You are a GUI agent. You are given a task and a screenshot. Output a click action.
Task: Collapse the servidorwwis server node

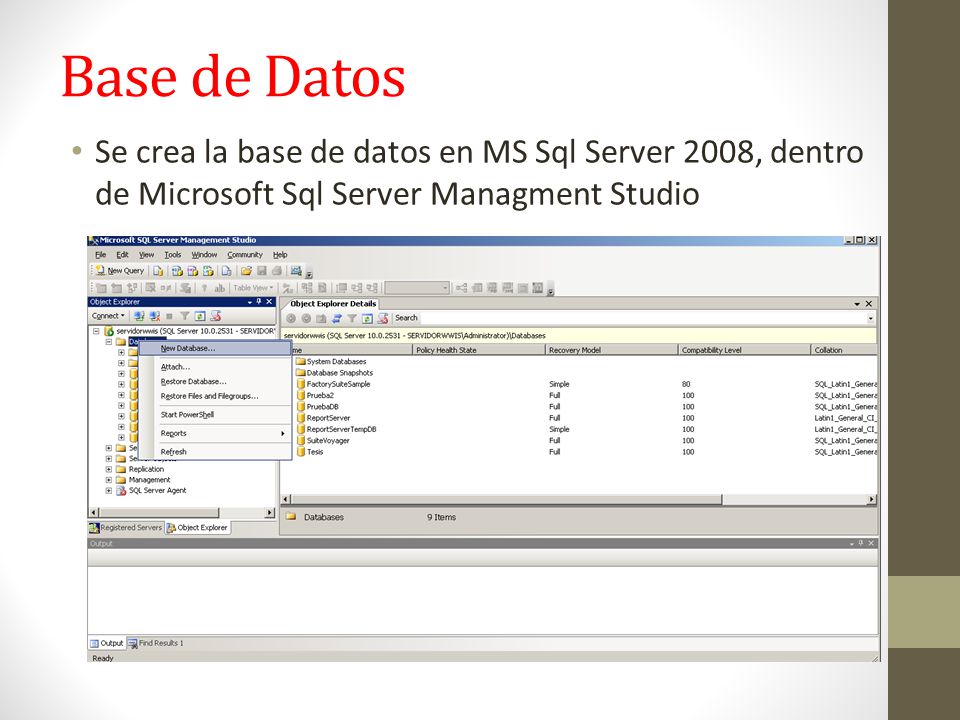point(96,331)
